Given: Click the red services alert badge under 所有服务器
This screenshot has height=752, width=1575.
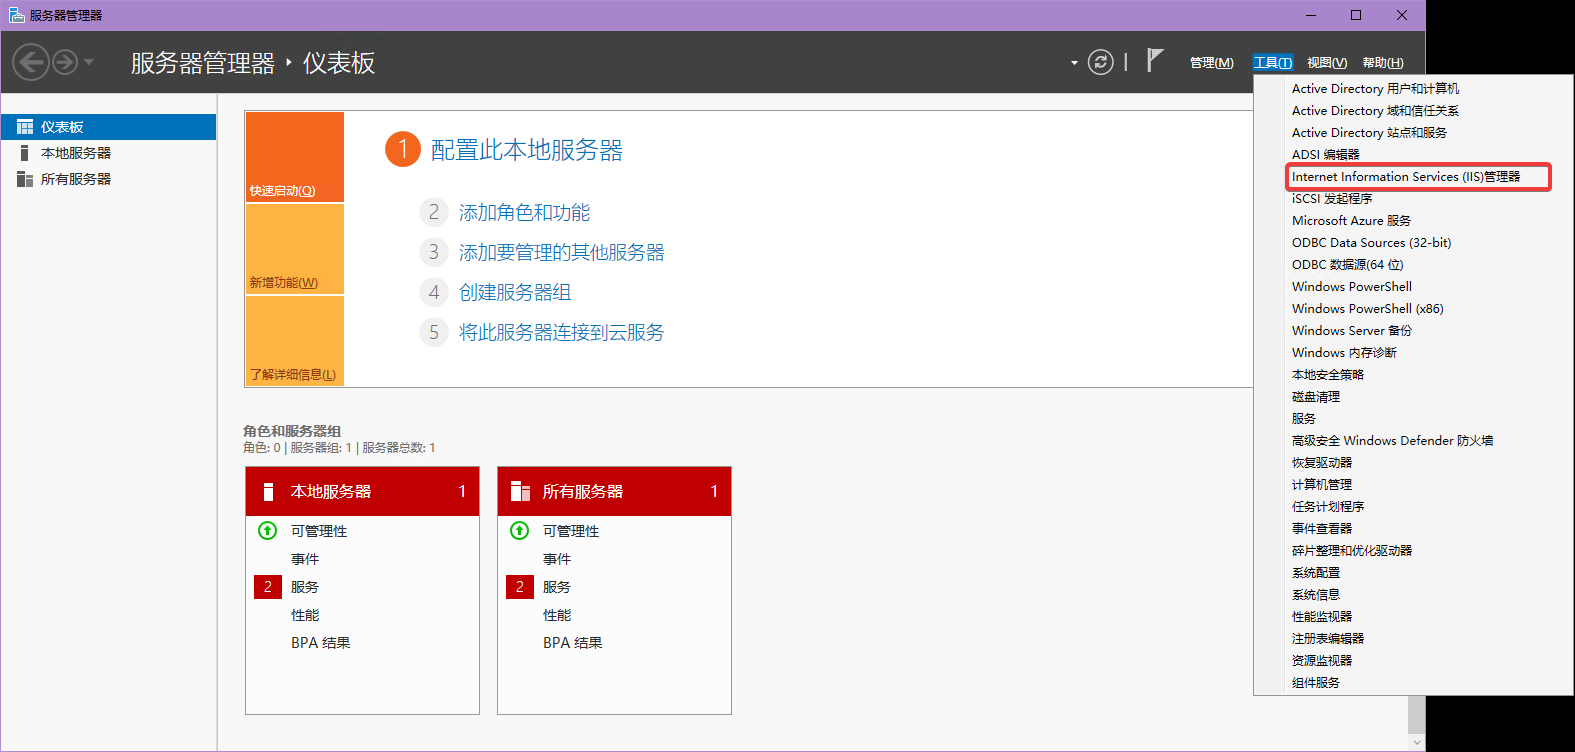Looking at the screenshot, I should pos(519,587).
